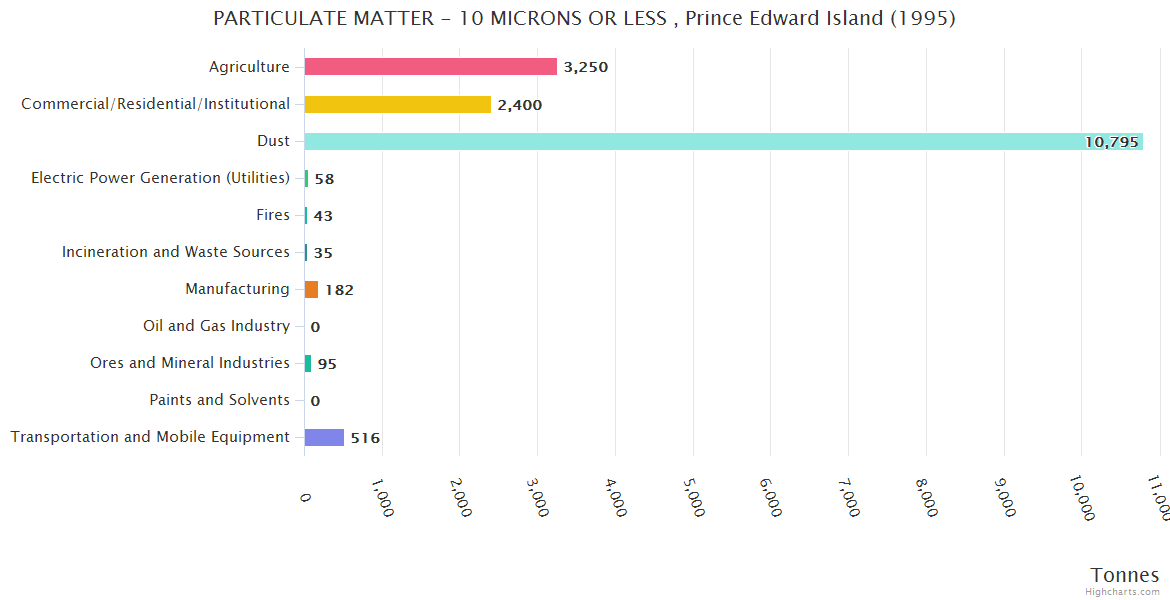Click the orange Manufacturing bar
1170x600 pixels.
(x=311, y=289)
